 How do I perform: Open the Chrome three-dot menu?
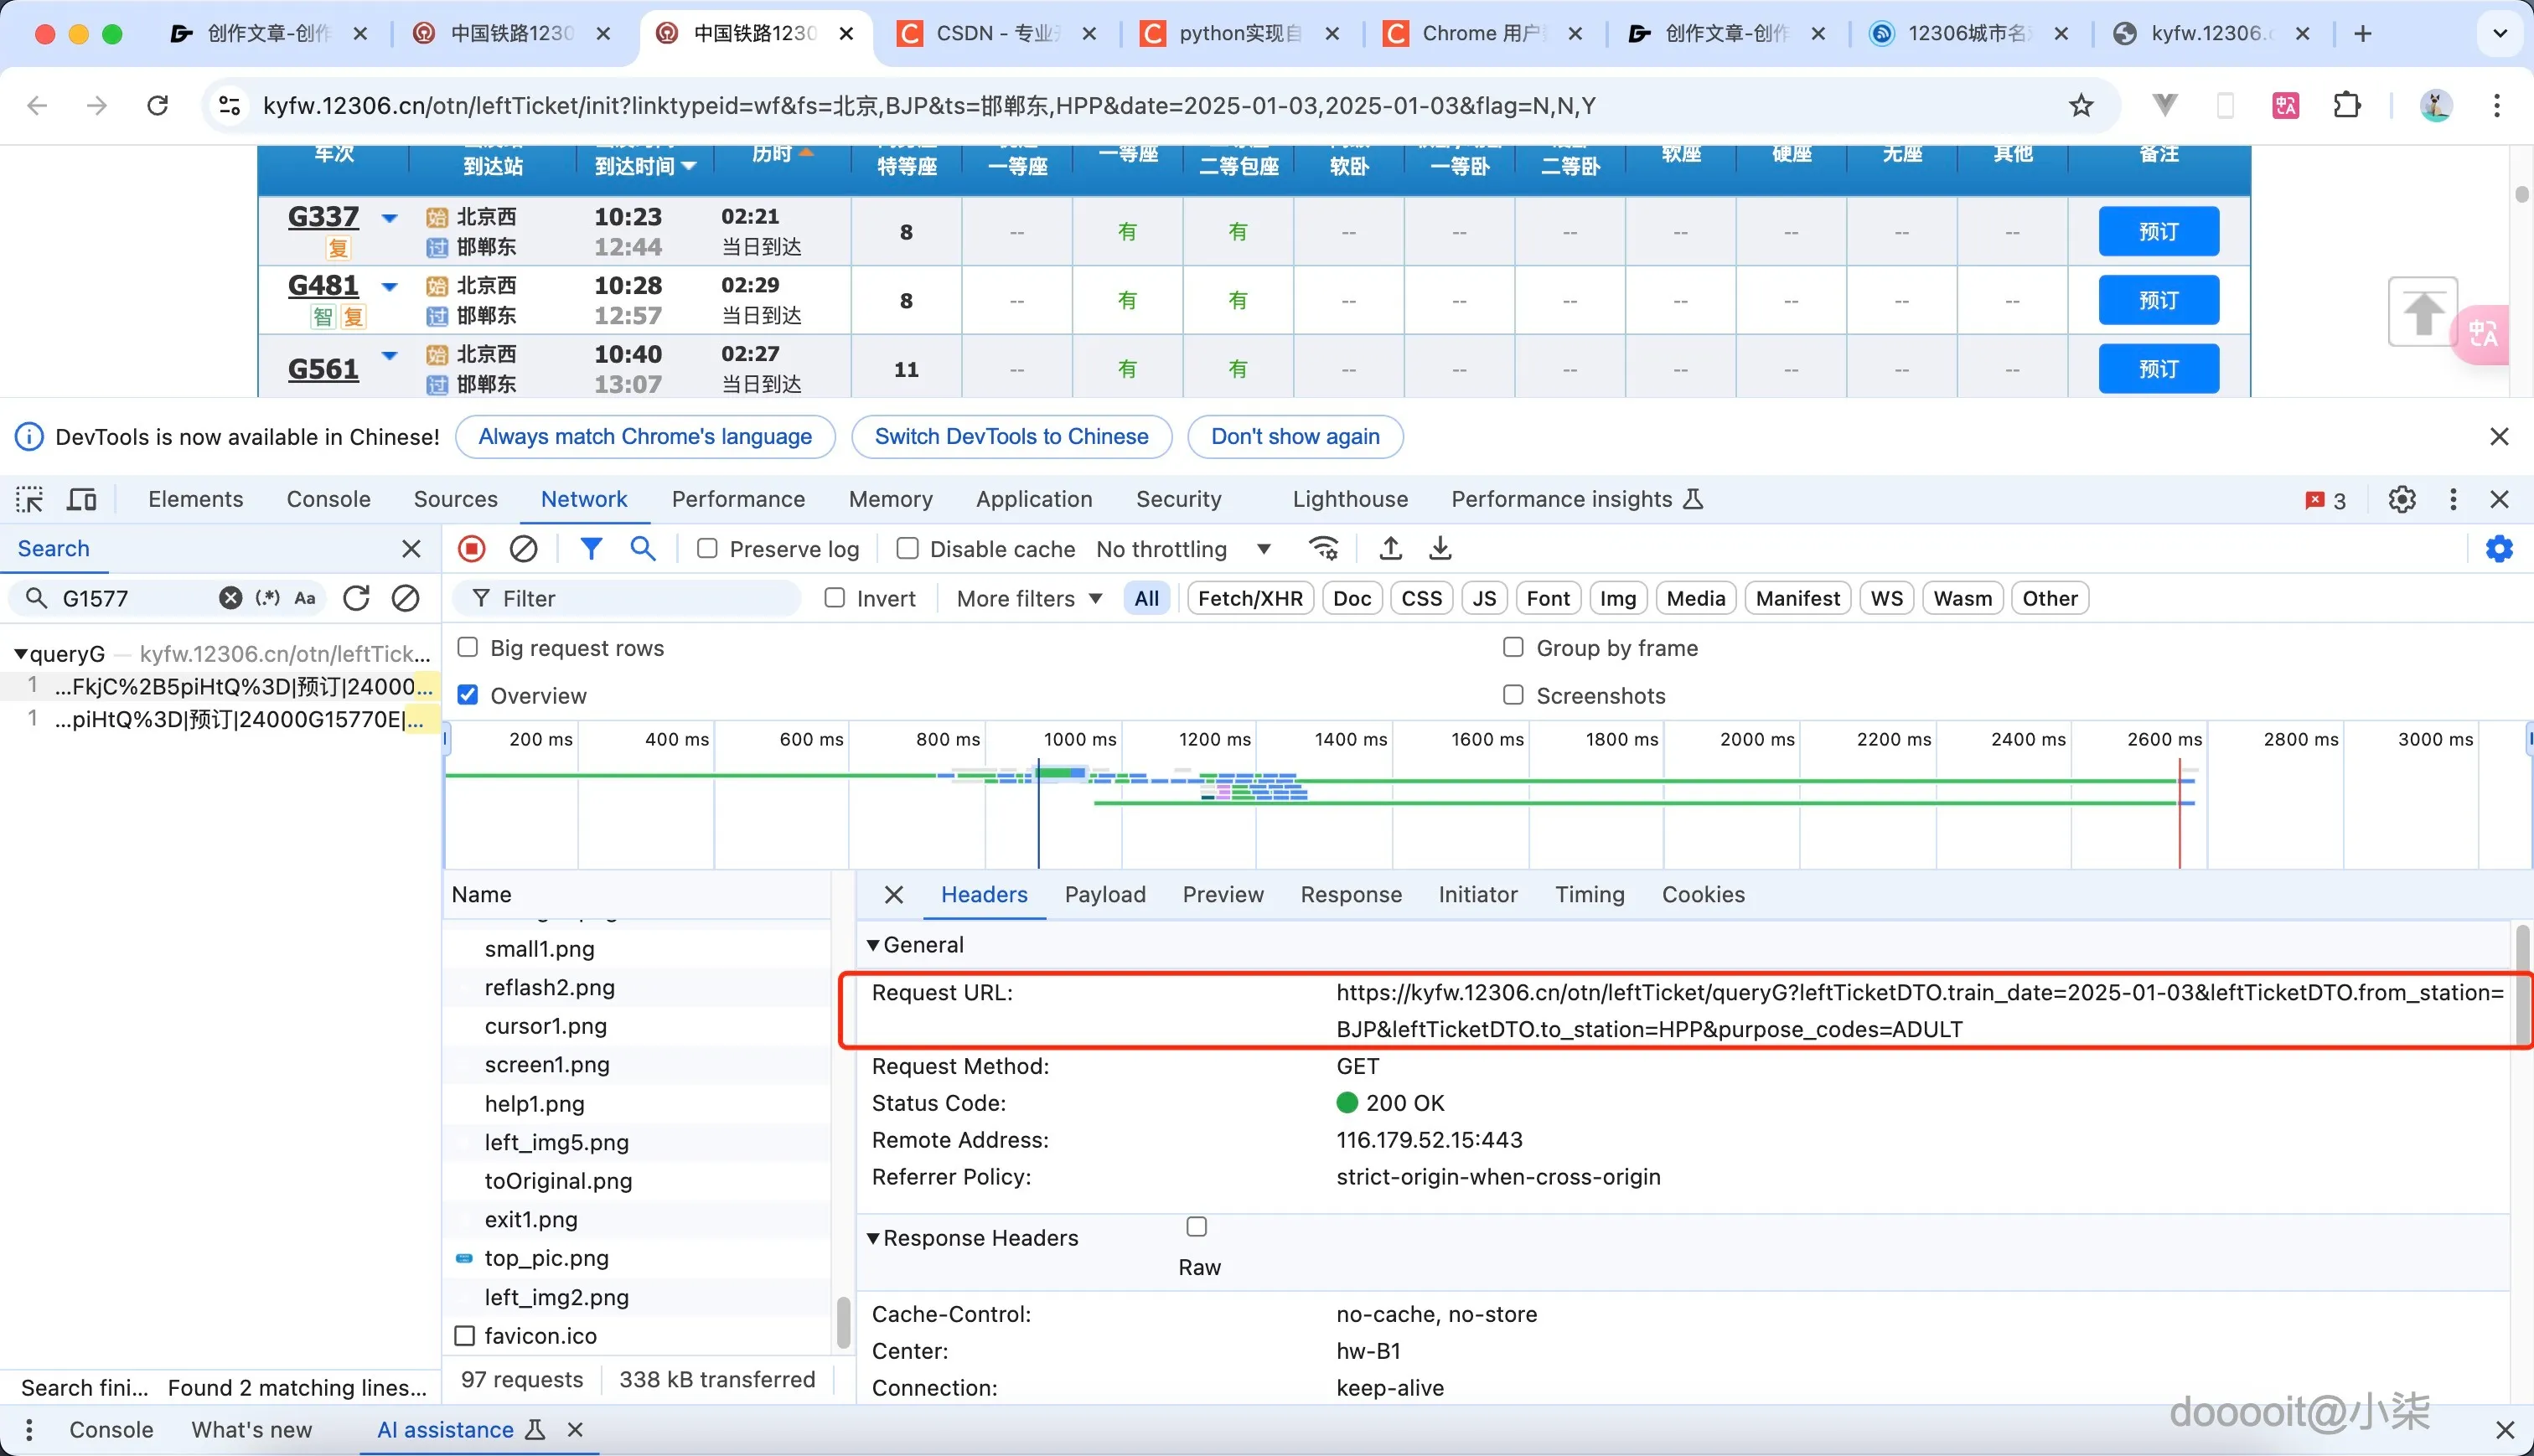[2497, 105]
